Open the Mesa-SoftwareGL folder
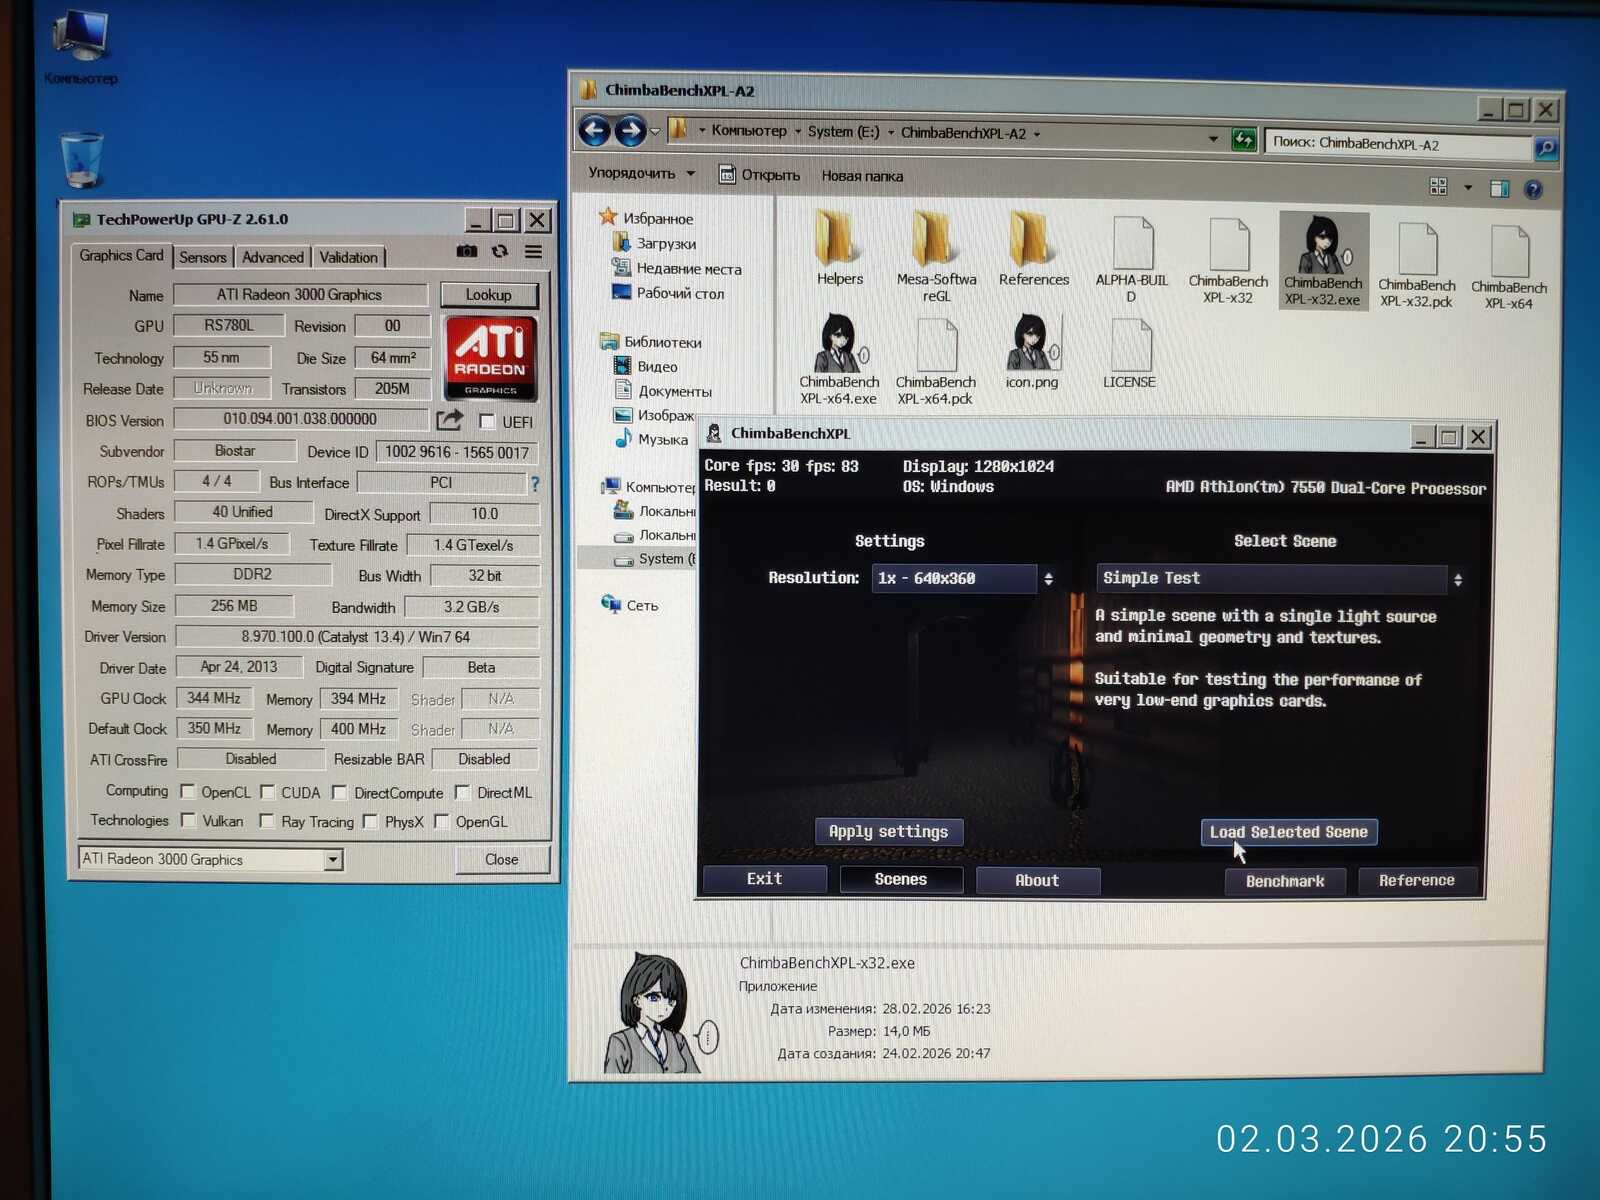The height and width of the screenshot is (1200, 1600). 936,255
